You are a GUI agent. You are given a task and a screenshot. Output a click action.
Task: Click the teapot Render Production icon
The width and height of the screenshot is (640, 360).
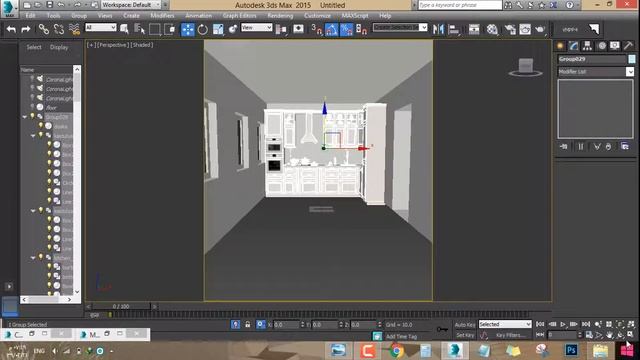[x=540, y=29]
